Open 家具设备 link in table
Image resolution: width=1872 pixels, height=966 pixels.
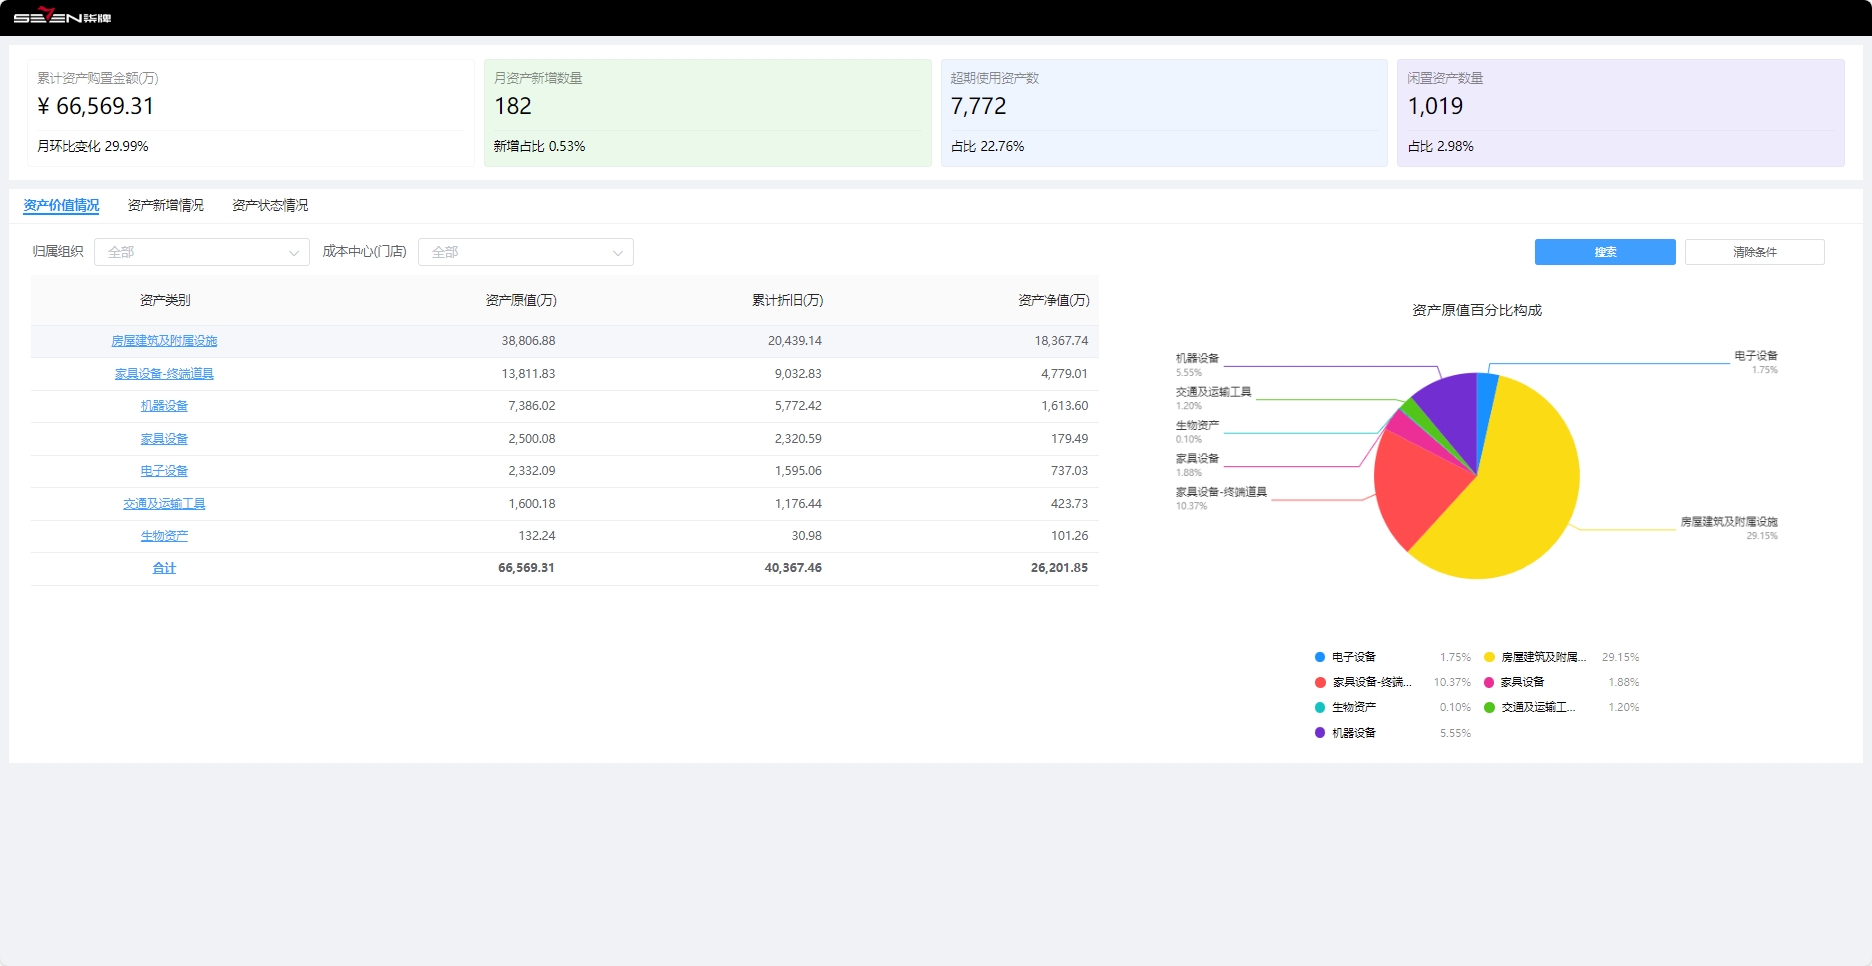(x=164, y=439)
